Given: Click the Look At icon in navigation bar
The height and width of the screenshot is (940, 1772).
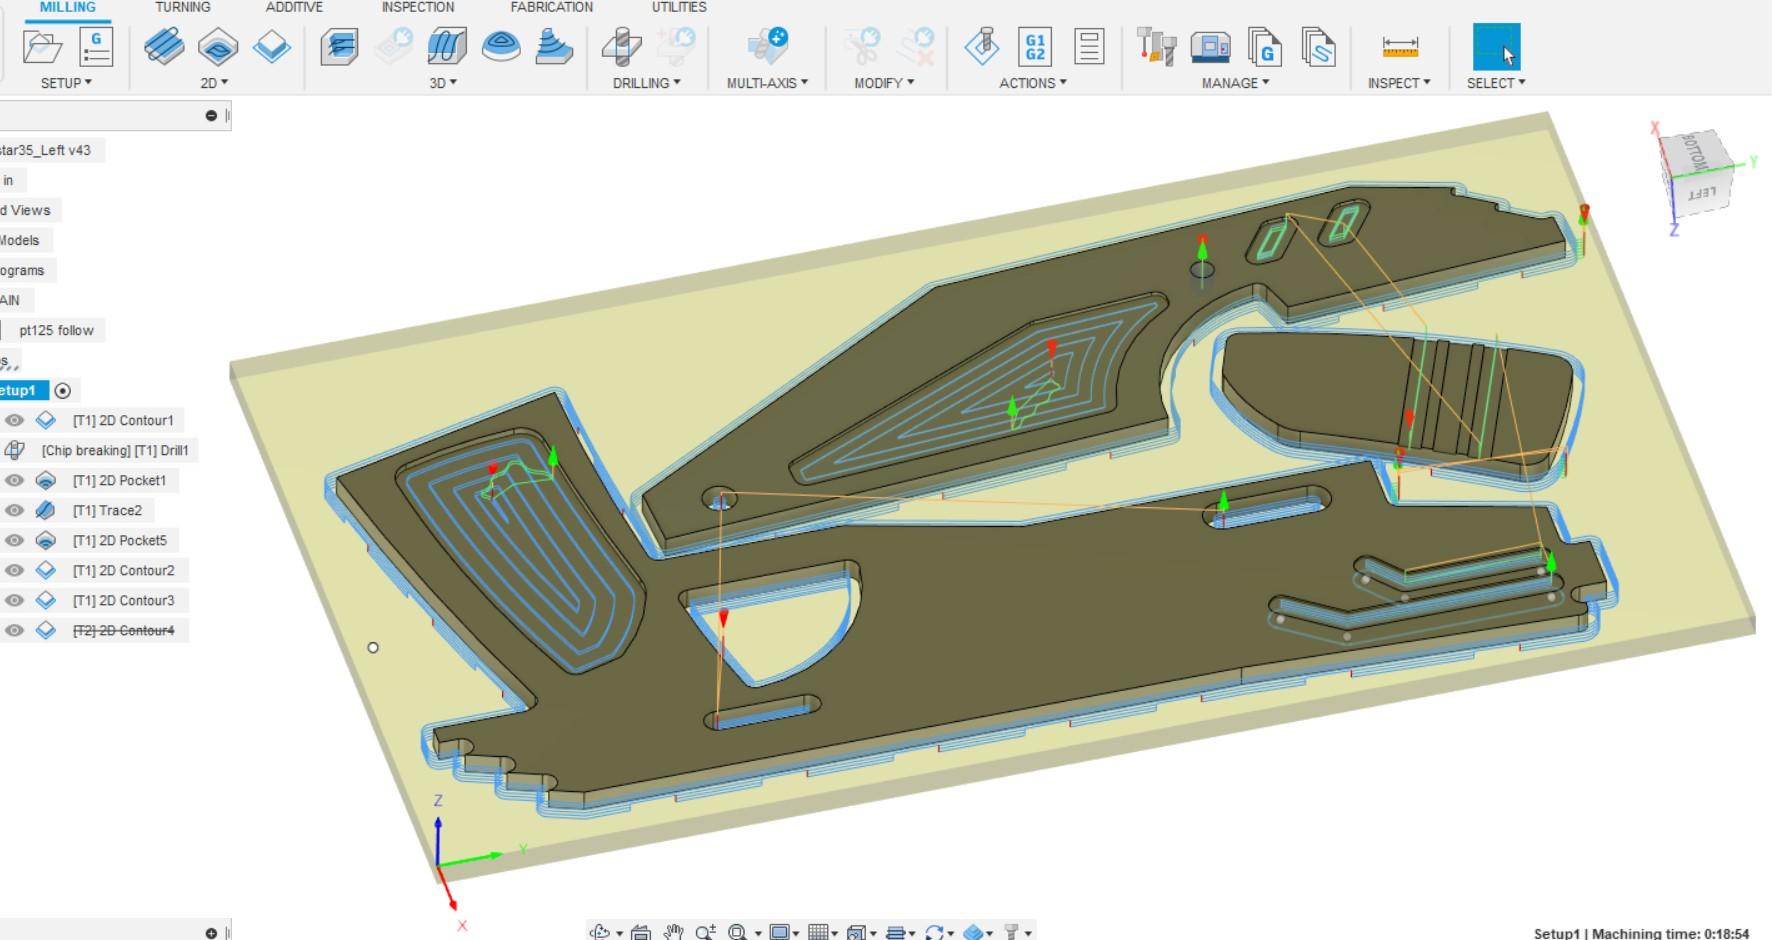Looking at the screenshot, I should (641, 932).
